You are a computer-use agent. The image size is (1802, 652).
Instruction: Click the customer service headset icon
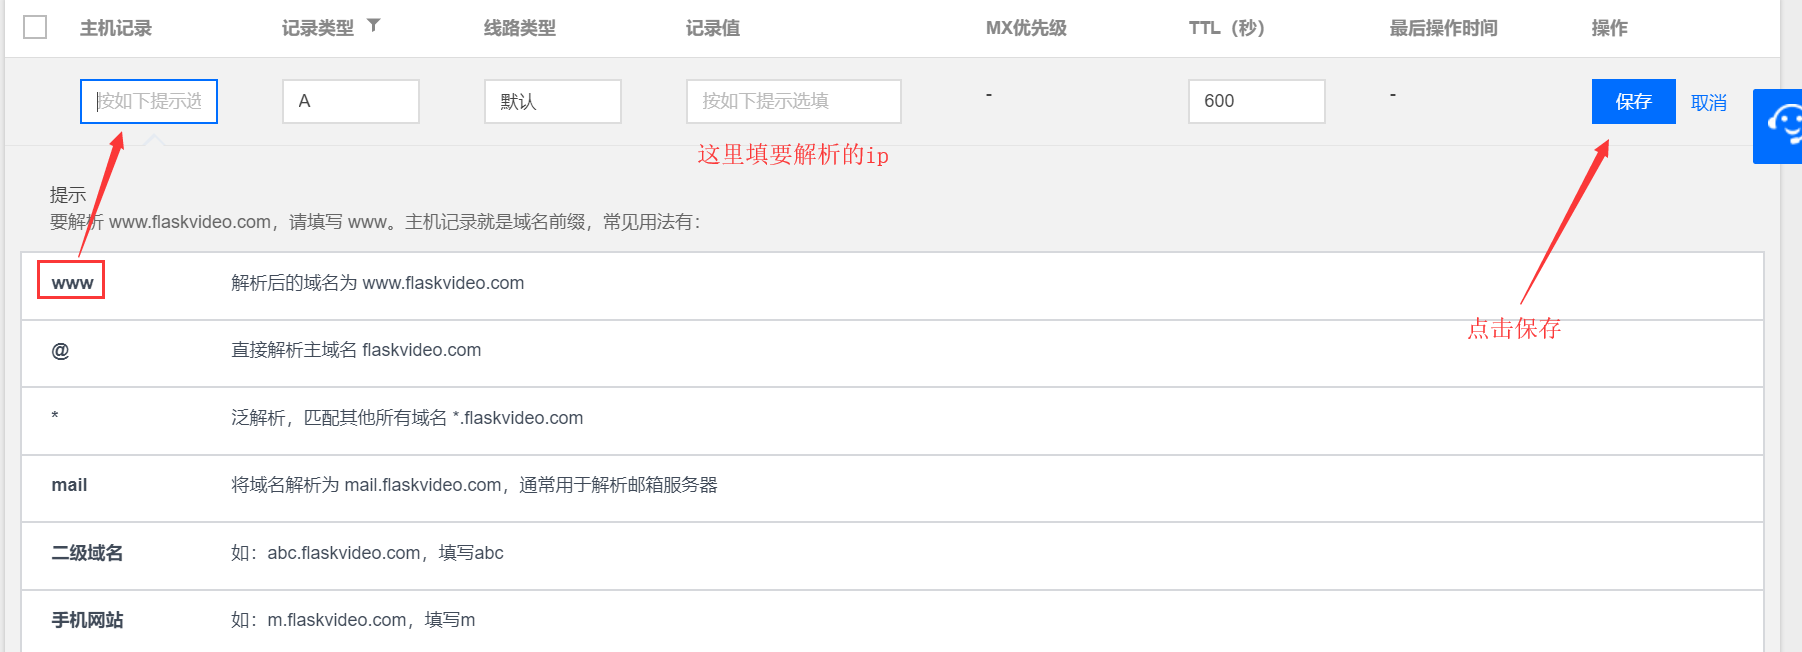coord(1782,126)
